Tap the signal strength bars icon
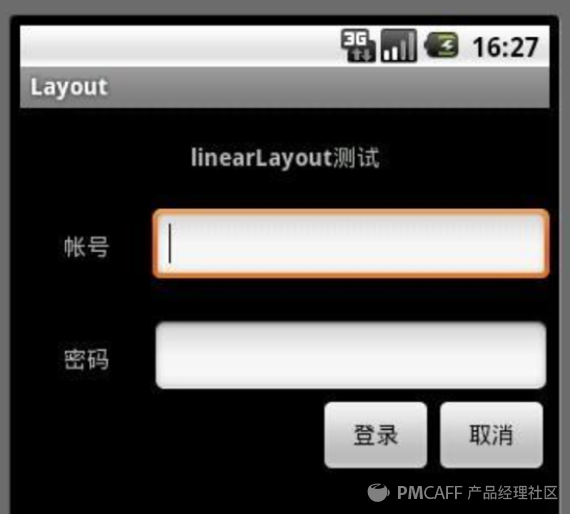This screenshot has width=570, height=514. click(x=399, y=46)
